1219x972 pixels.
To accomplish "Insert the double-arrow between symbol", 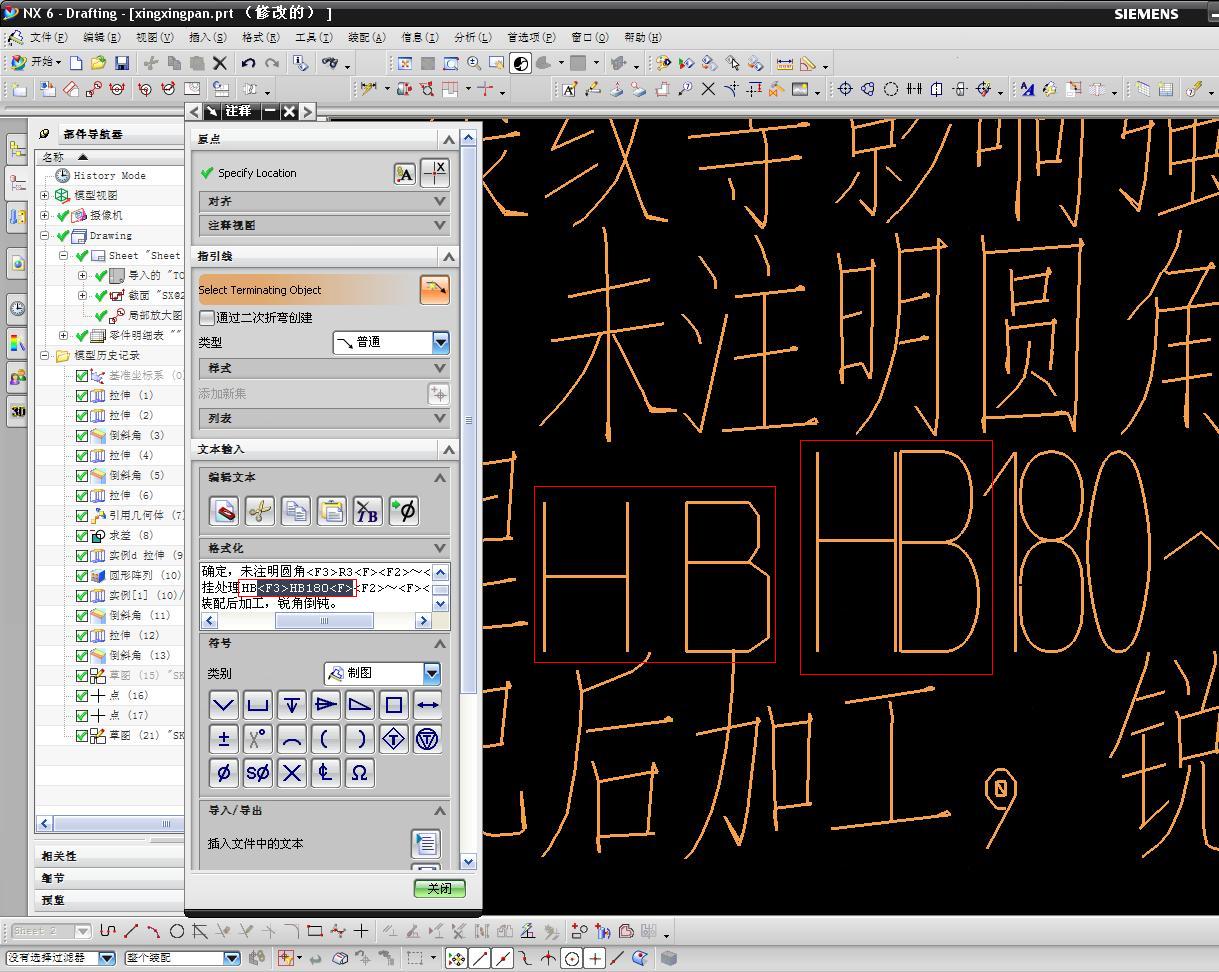I will pos(428,705).
